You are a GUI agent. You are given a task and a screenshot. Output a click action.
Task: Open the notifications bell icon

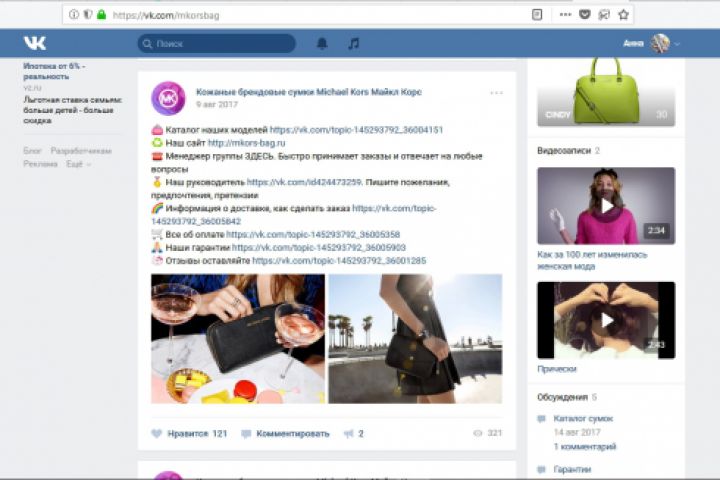tap(322, 44)
